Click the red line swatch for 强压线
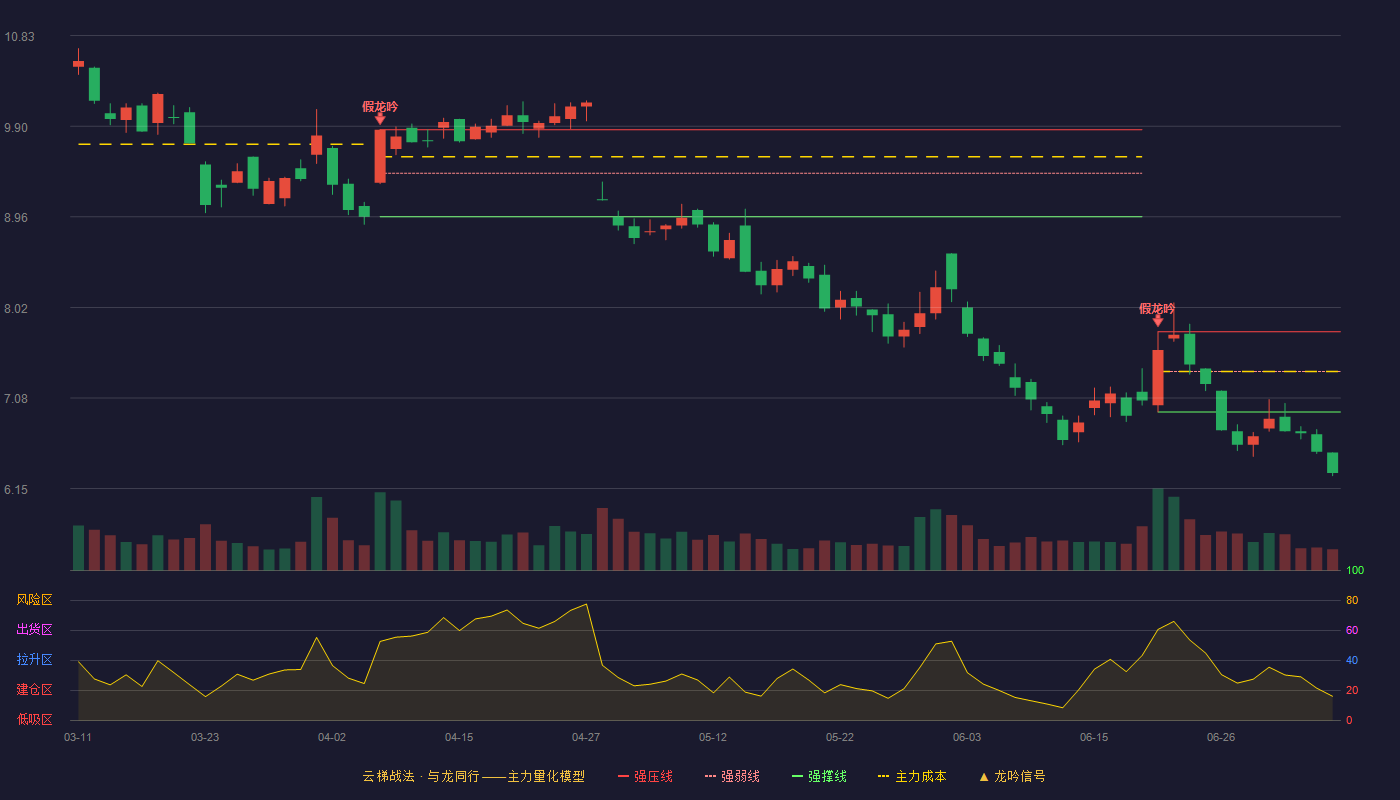Image resolution: width=1400 pixels, height=800 pixels. (624, 776)
